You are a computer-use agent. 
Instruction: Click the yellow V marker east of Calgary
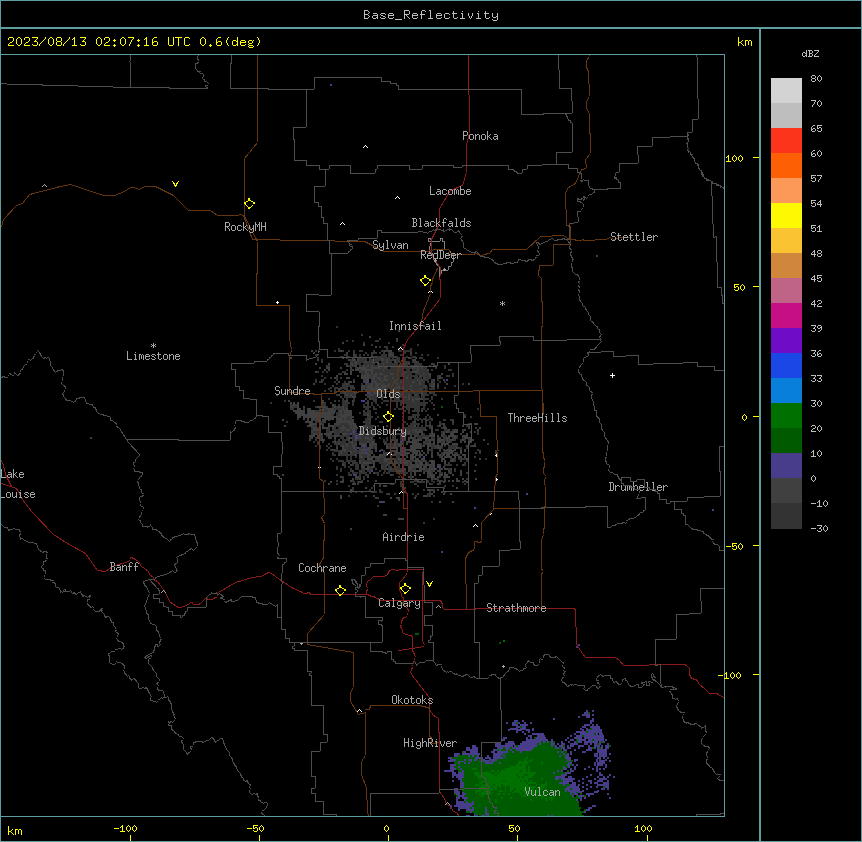click(429, 584)
